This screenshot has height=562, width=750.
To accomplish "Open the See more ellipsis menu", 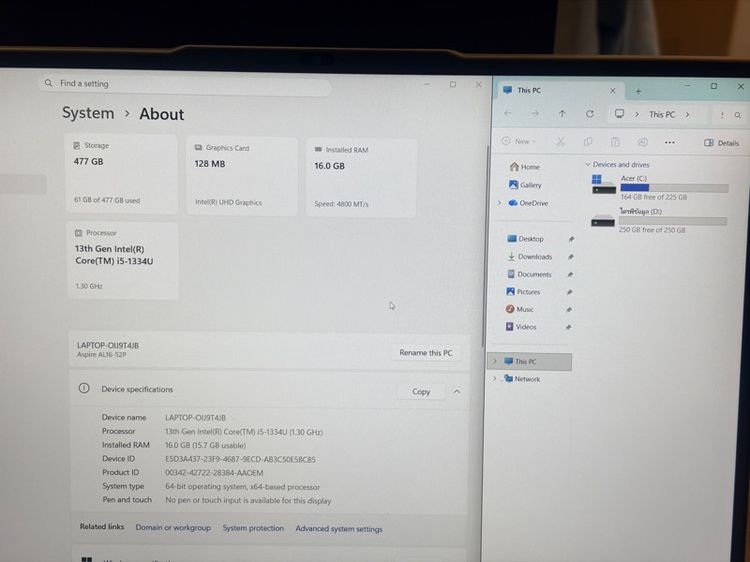I will point(670,143).
